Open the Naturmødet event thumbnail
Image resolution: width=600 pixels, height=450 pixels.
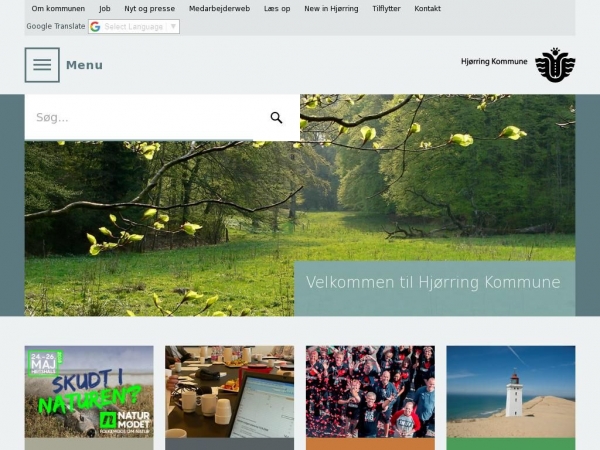click(x=89, y=392)
